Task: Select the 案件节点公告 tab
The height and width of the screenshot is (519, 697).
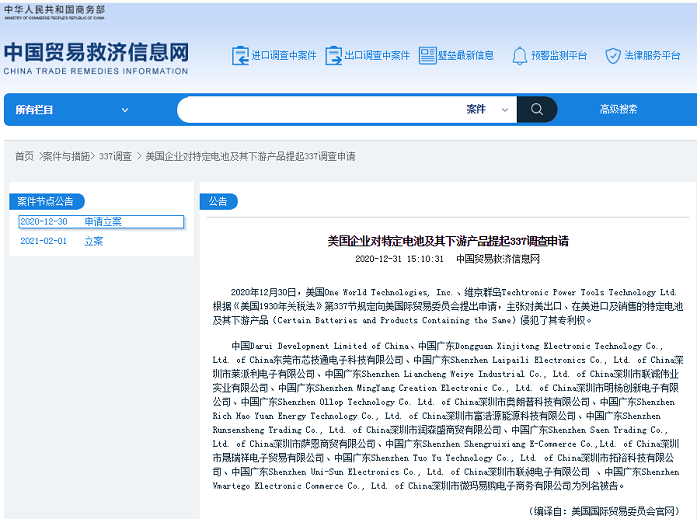Action: pyautogui.click(x=46, y=201)
